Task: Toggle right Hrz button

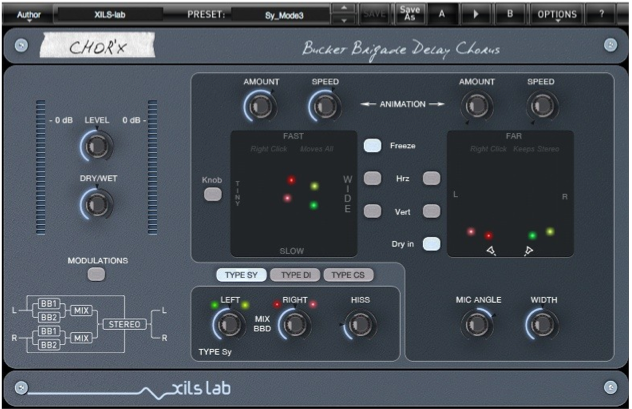Action: [x=431, y=178]
